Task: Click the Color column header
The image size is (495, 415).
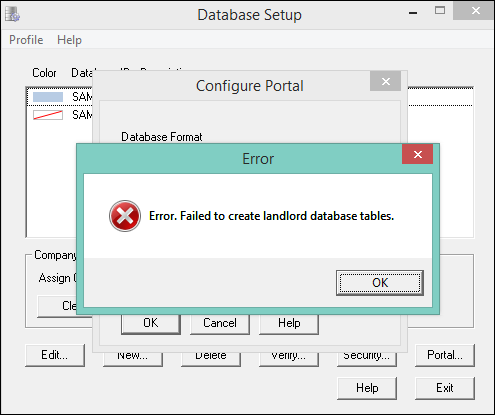Action: [x=44, y=73]
